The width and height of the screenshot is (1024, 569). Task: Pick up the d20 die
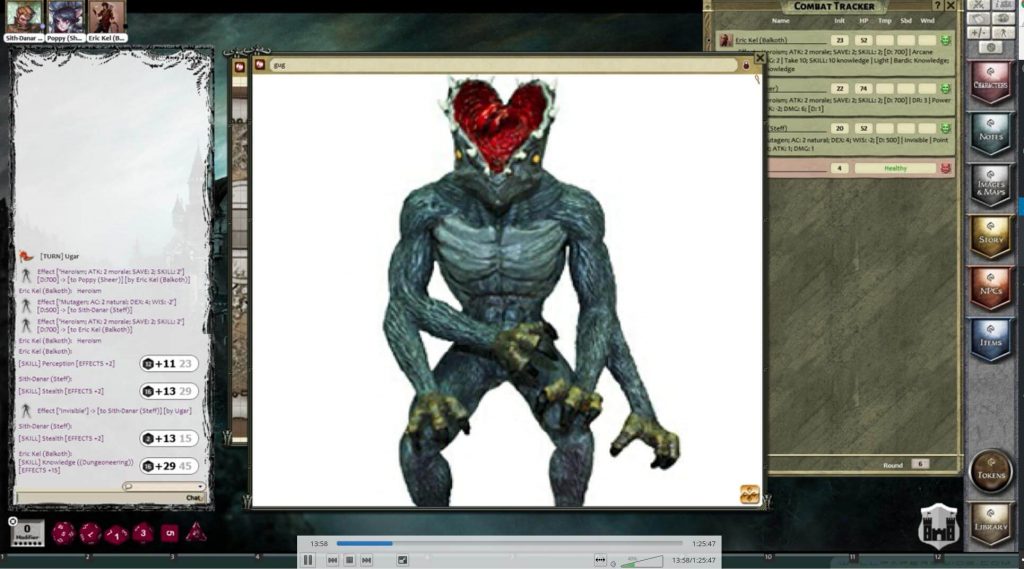(x=63, y=533)
